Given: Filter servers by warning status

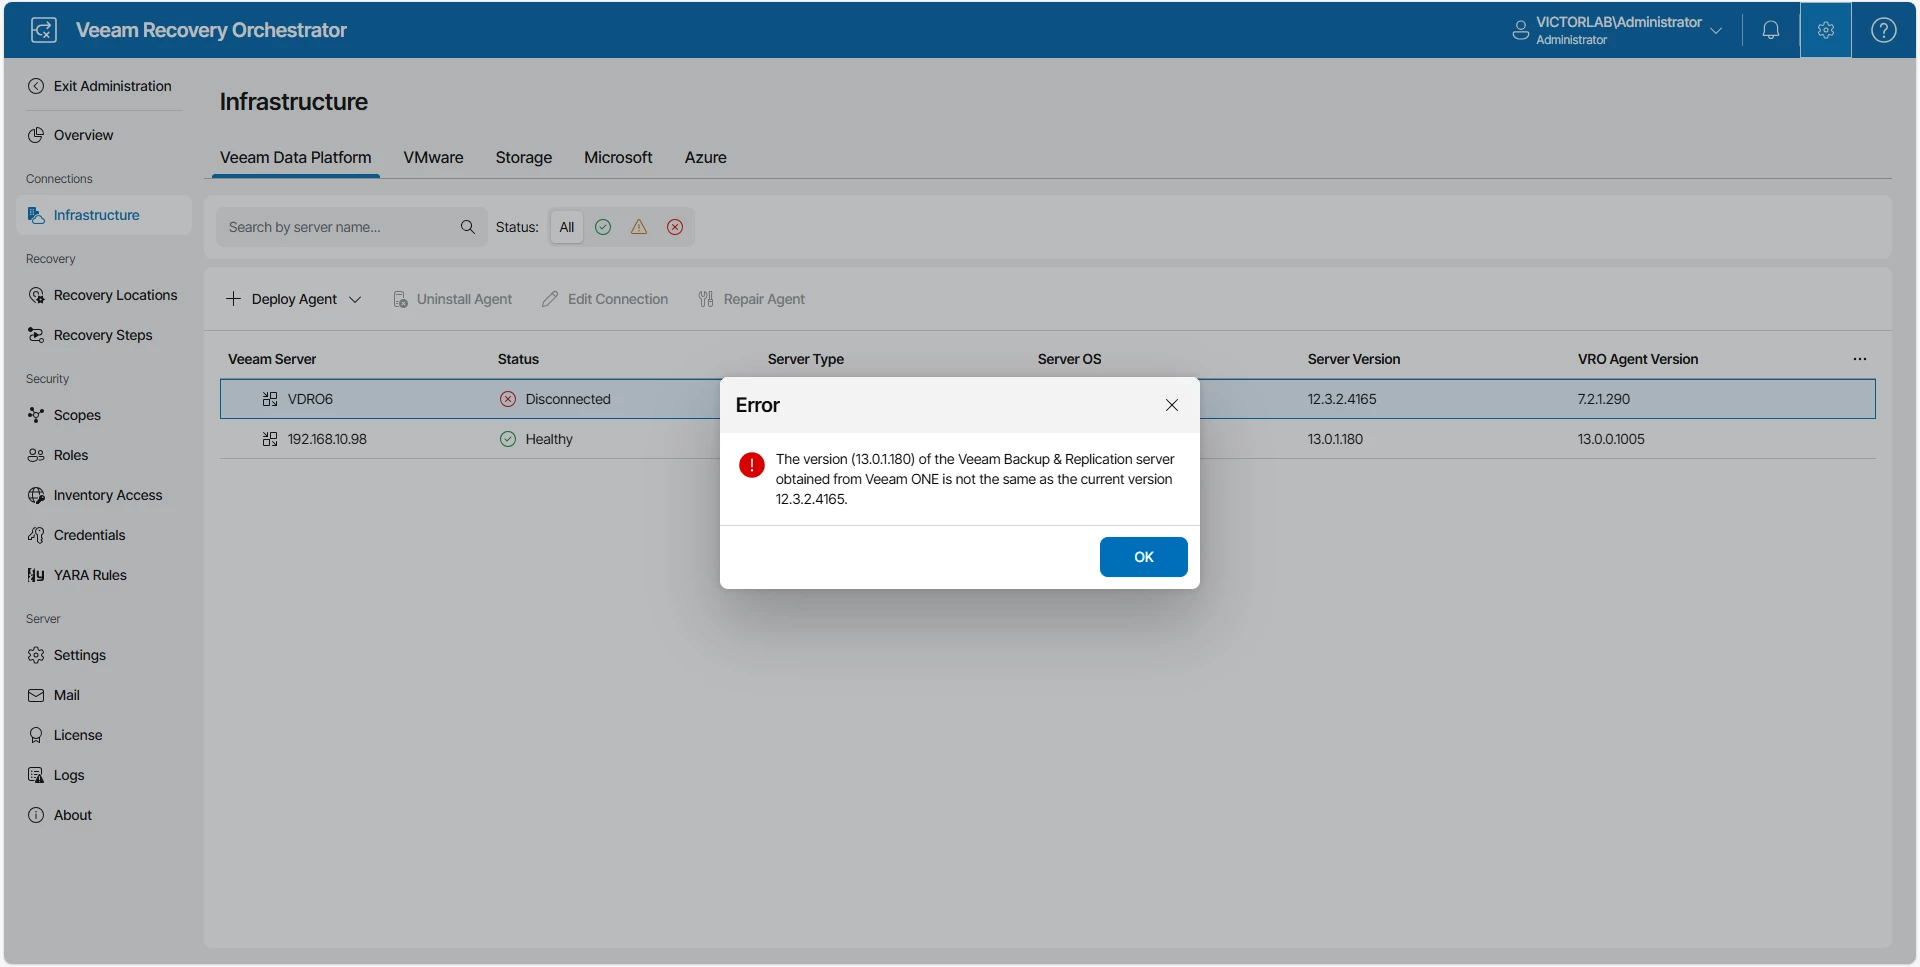Looking at the screenshot, I should point(639,227).
